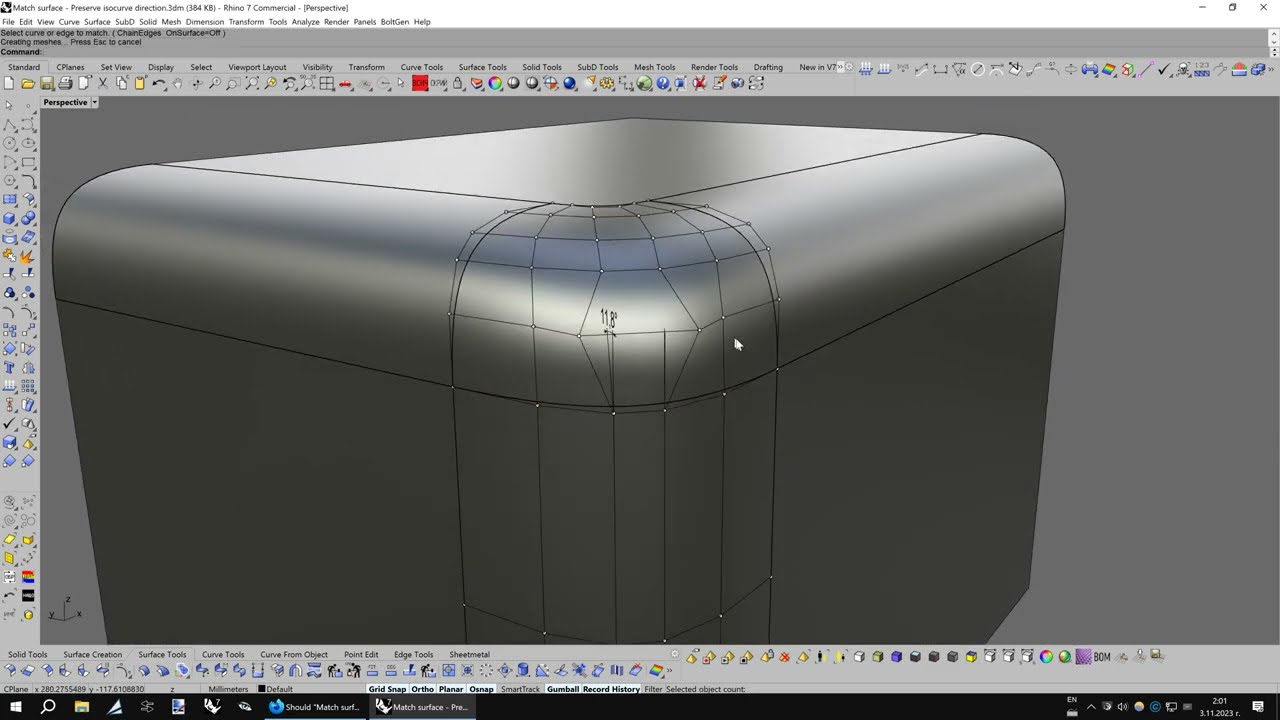Click the Fillet curve icon in left sidebar
Viewport: 1280px width, 720px height.
tap(29, 181)
